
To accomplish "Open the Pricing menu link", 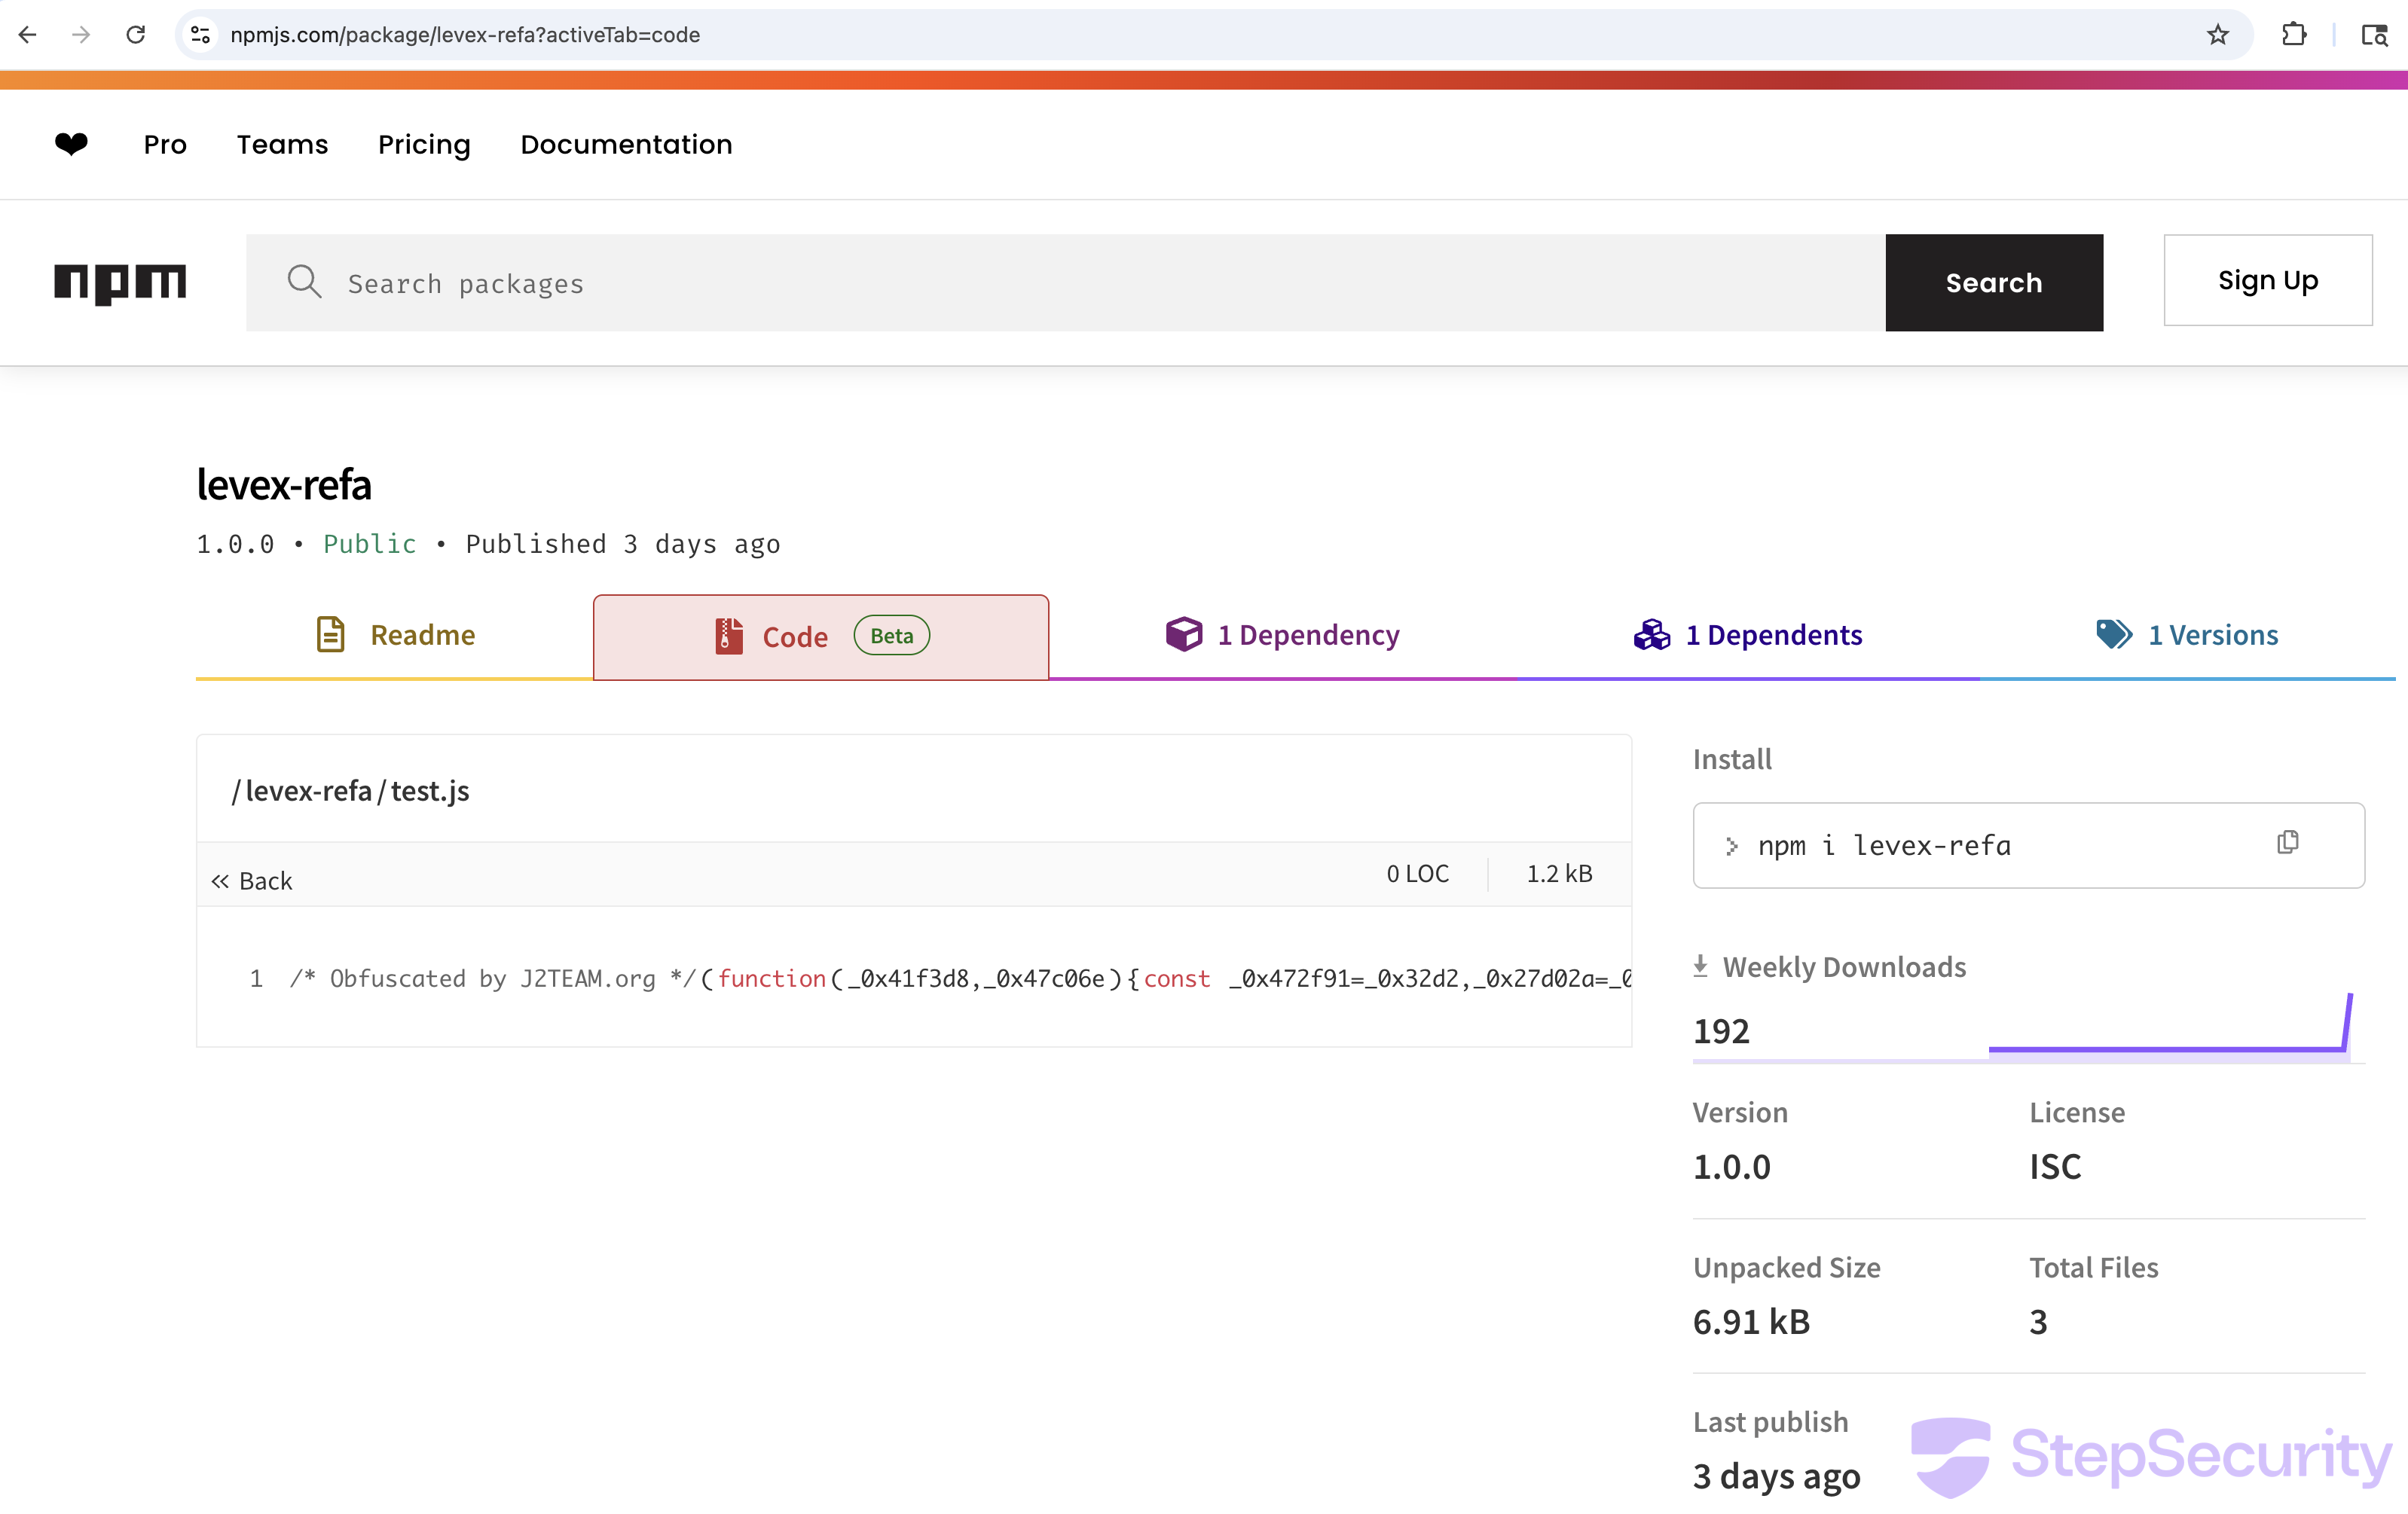I will pyautogui.click(x=424, y=144).
